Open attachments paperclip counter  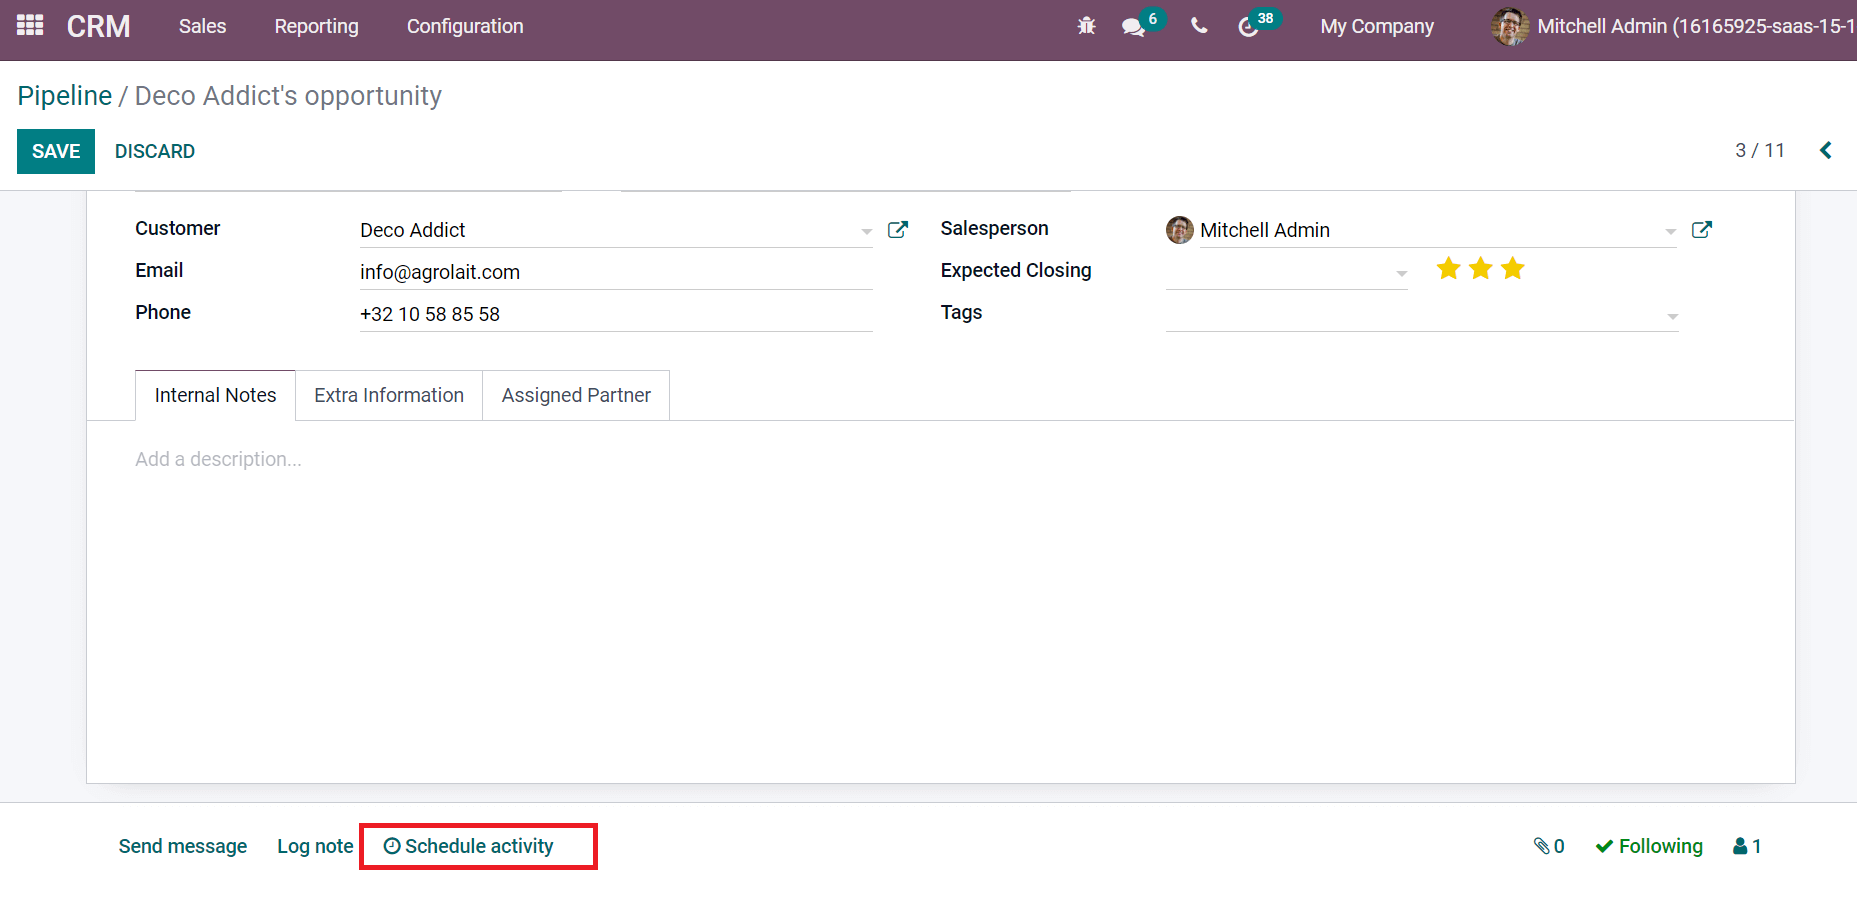point(1549,846)
